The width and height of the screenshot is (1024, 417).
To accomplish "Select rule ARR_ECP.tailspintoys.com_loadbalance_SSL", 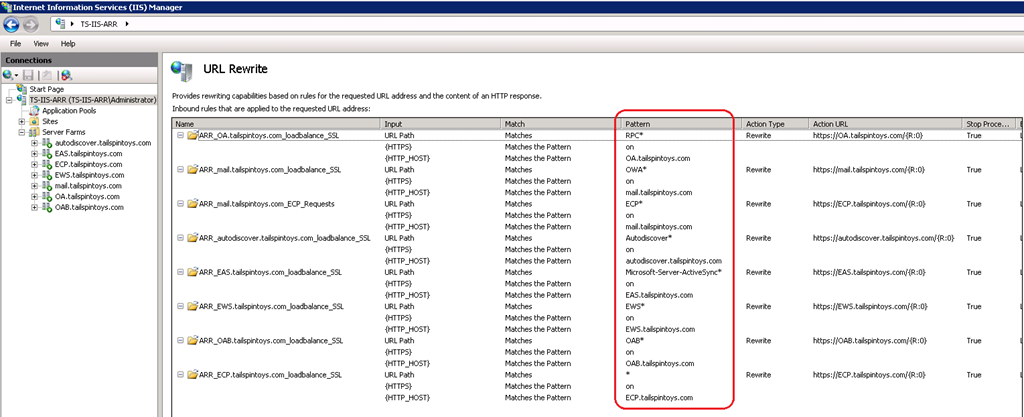I will [270, 375].
